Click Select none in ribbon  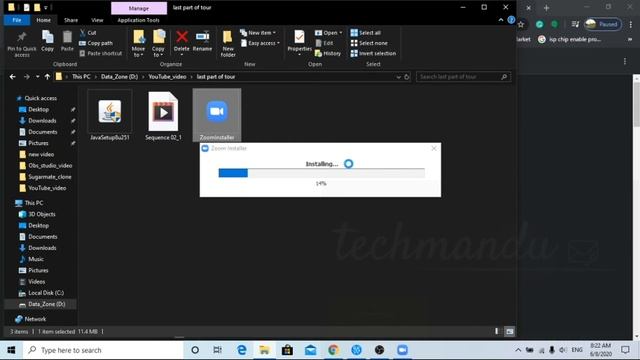(369, 43)
